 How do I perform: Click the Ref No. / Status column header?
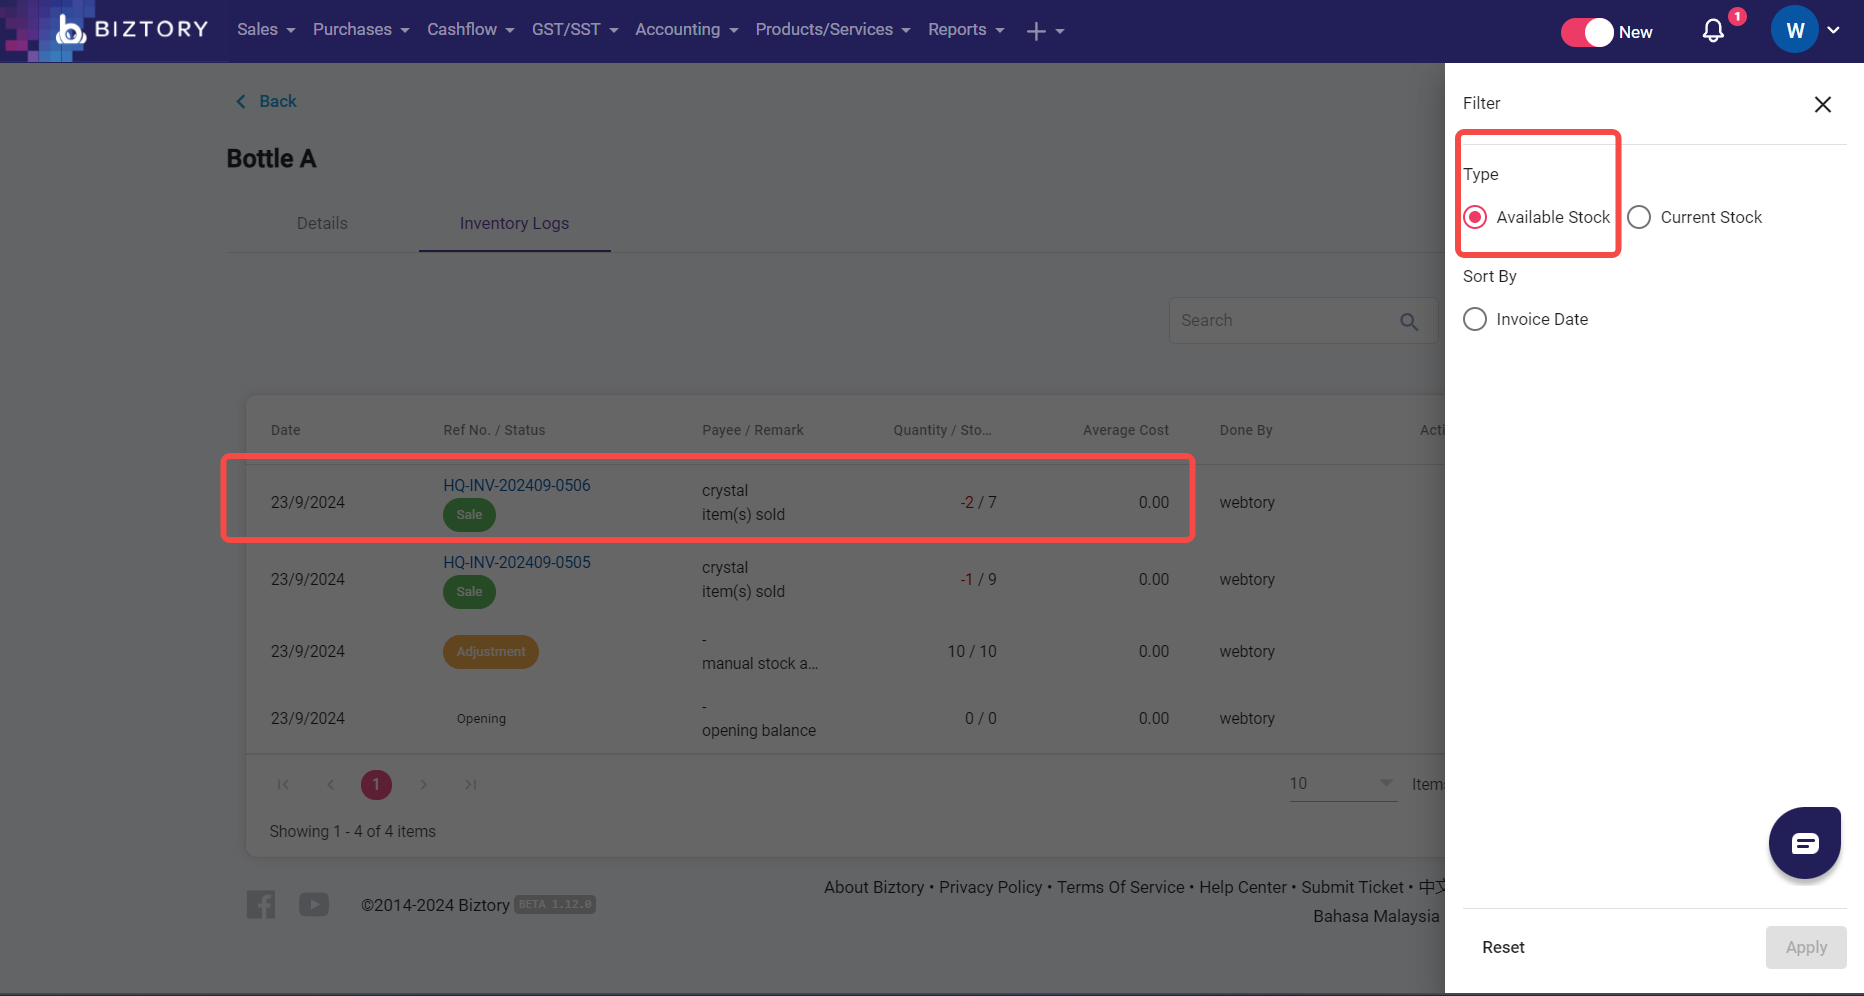click(494, 430)
